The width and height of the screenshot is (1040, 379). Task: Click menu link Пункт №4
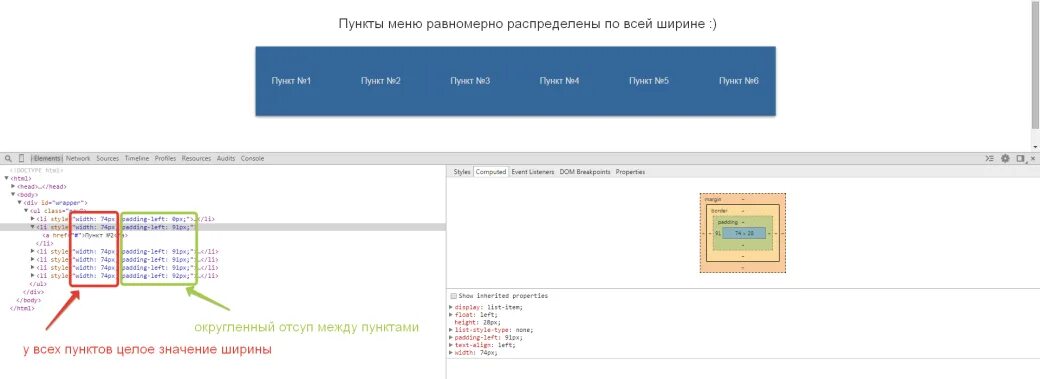pyautogui.click(x=560, y=81)
